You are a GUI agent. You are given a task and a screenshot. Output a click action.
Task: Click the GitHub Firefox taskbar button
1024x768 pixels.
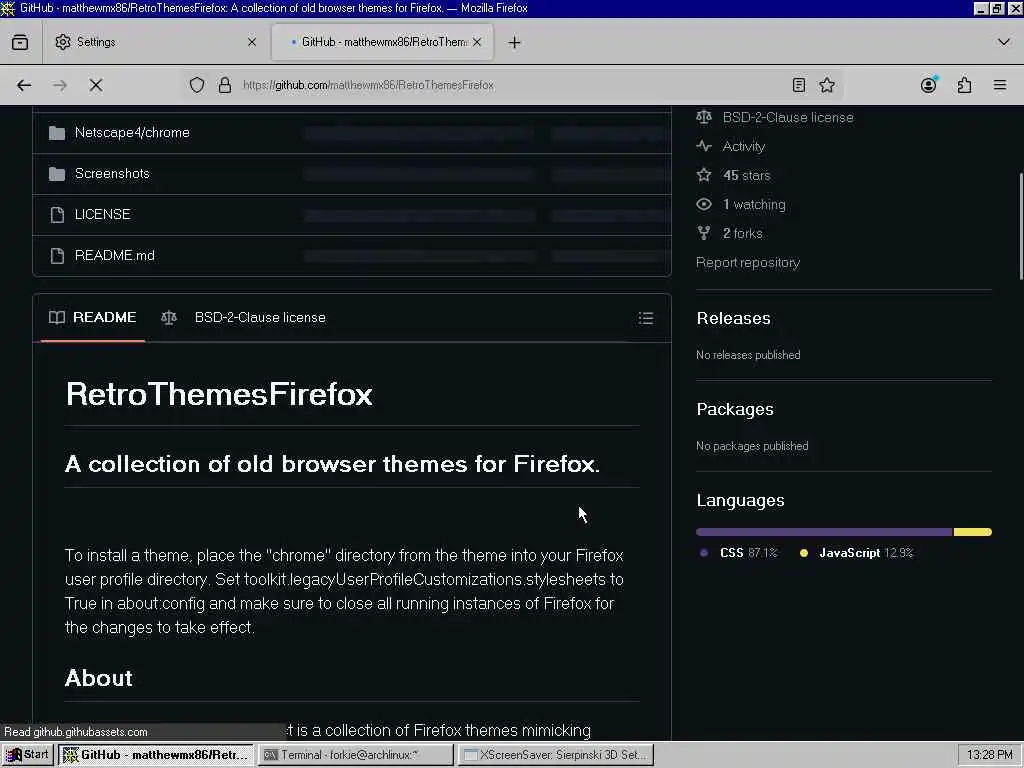click(x=156, y=755)
